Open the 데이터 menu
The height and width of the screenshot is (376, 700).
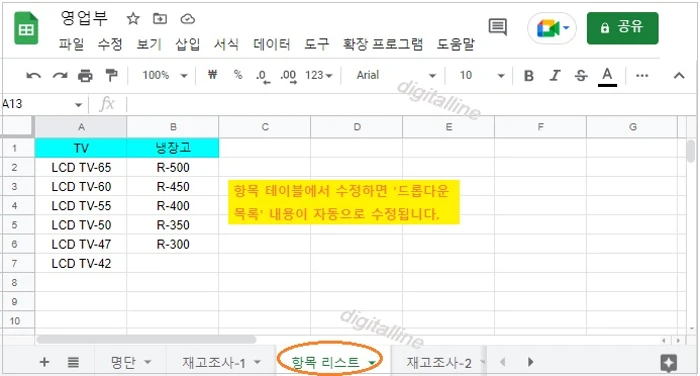point(272,44)
